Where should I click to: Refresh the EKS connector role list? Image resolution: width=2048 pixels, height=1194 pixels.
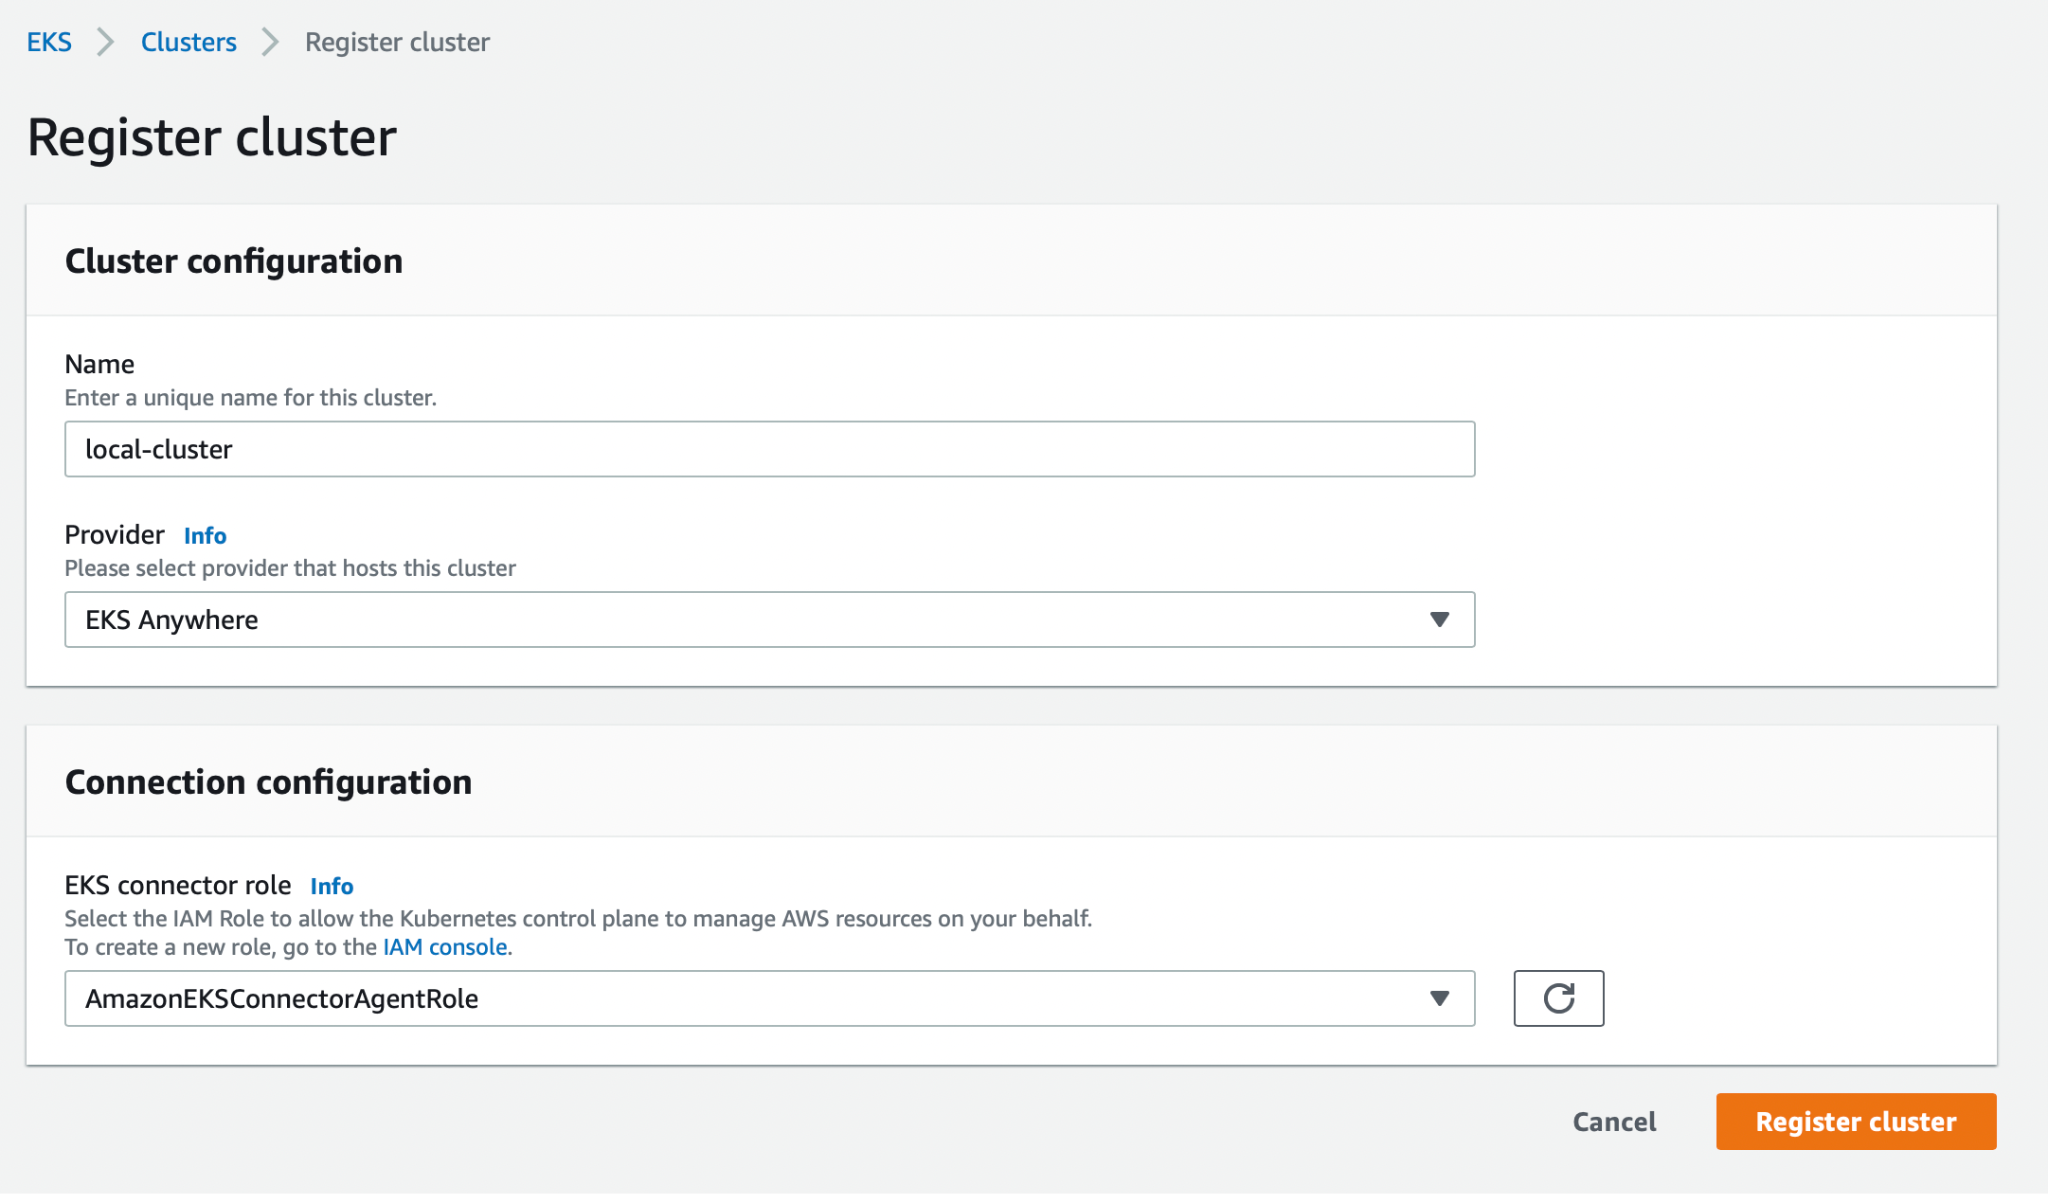coord(1558,998)
